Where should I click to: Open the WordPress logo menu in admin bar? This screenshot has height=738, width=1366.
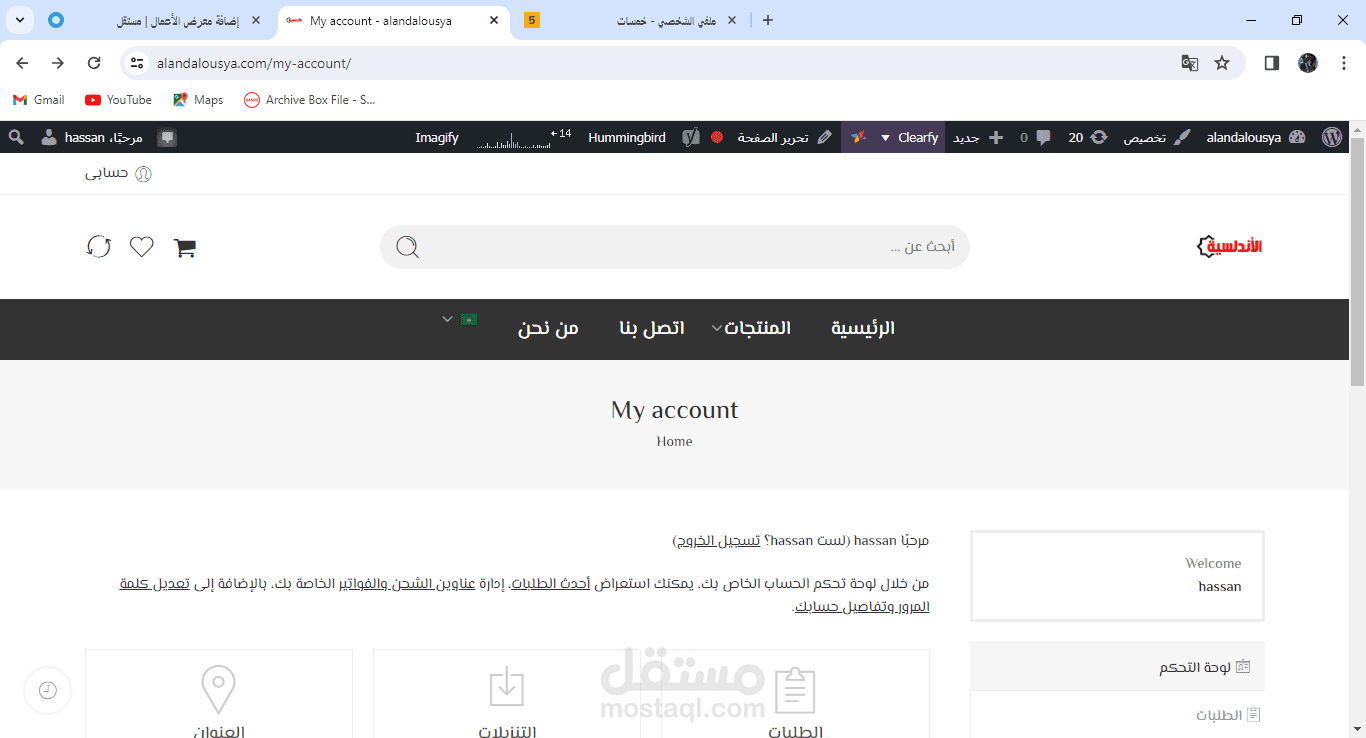click(1332, 137)
